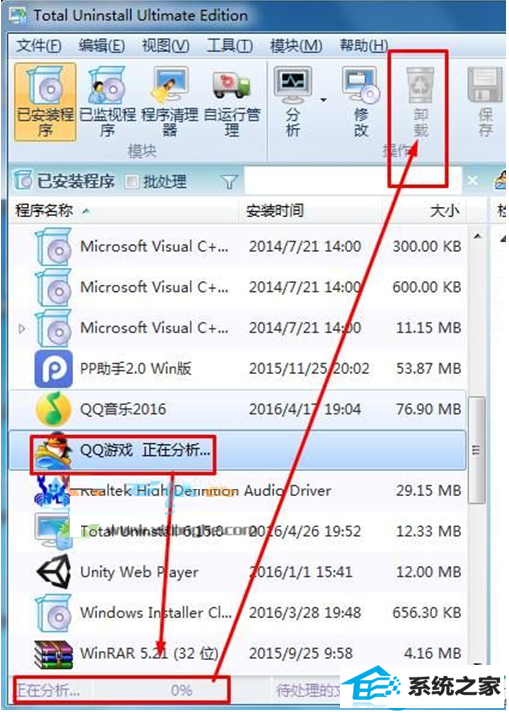Open the 视图(V) menu
This screenshot has width=509, height=713.
point(166,45)
